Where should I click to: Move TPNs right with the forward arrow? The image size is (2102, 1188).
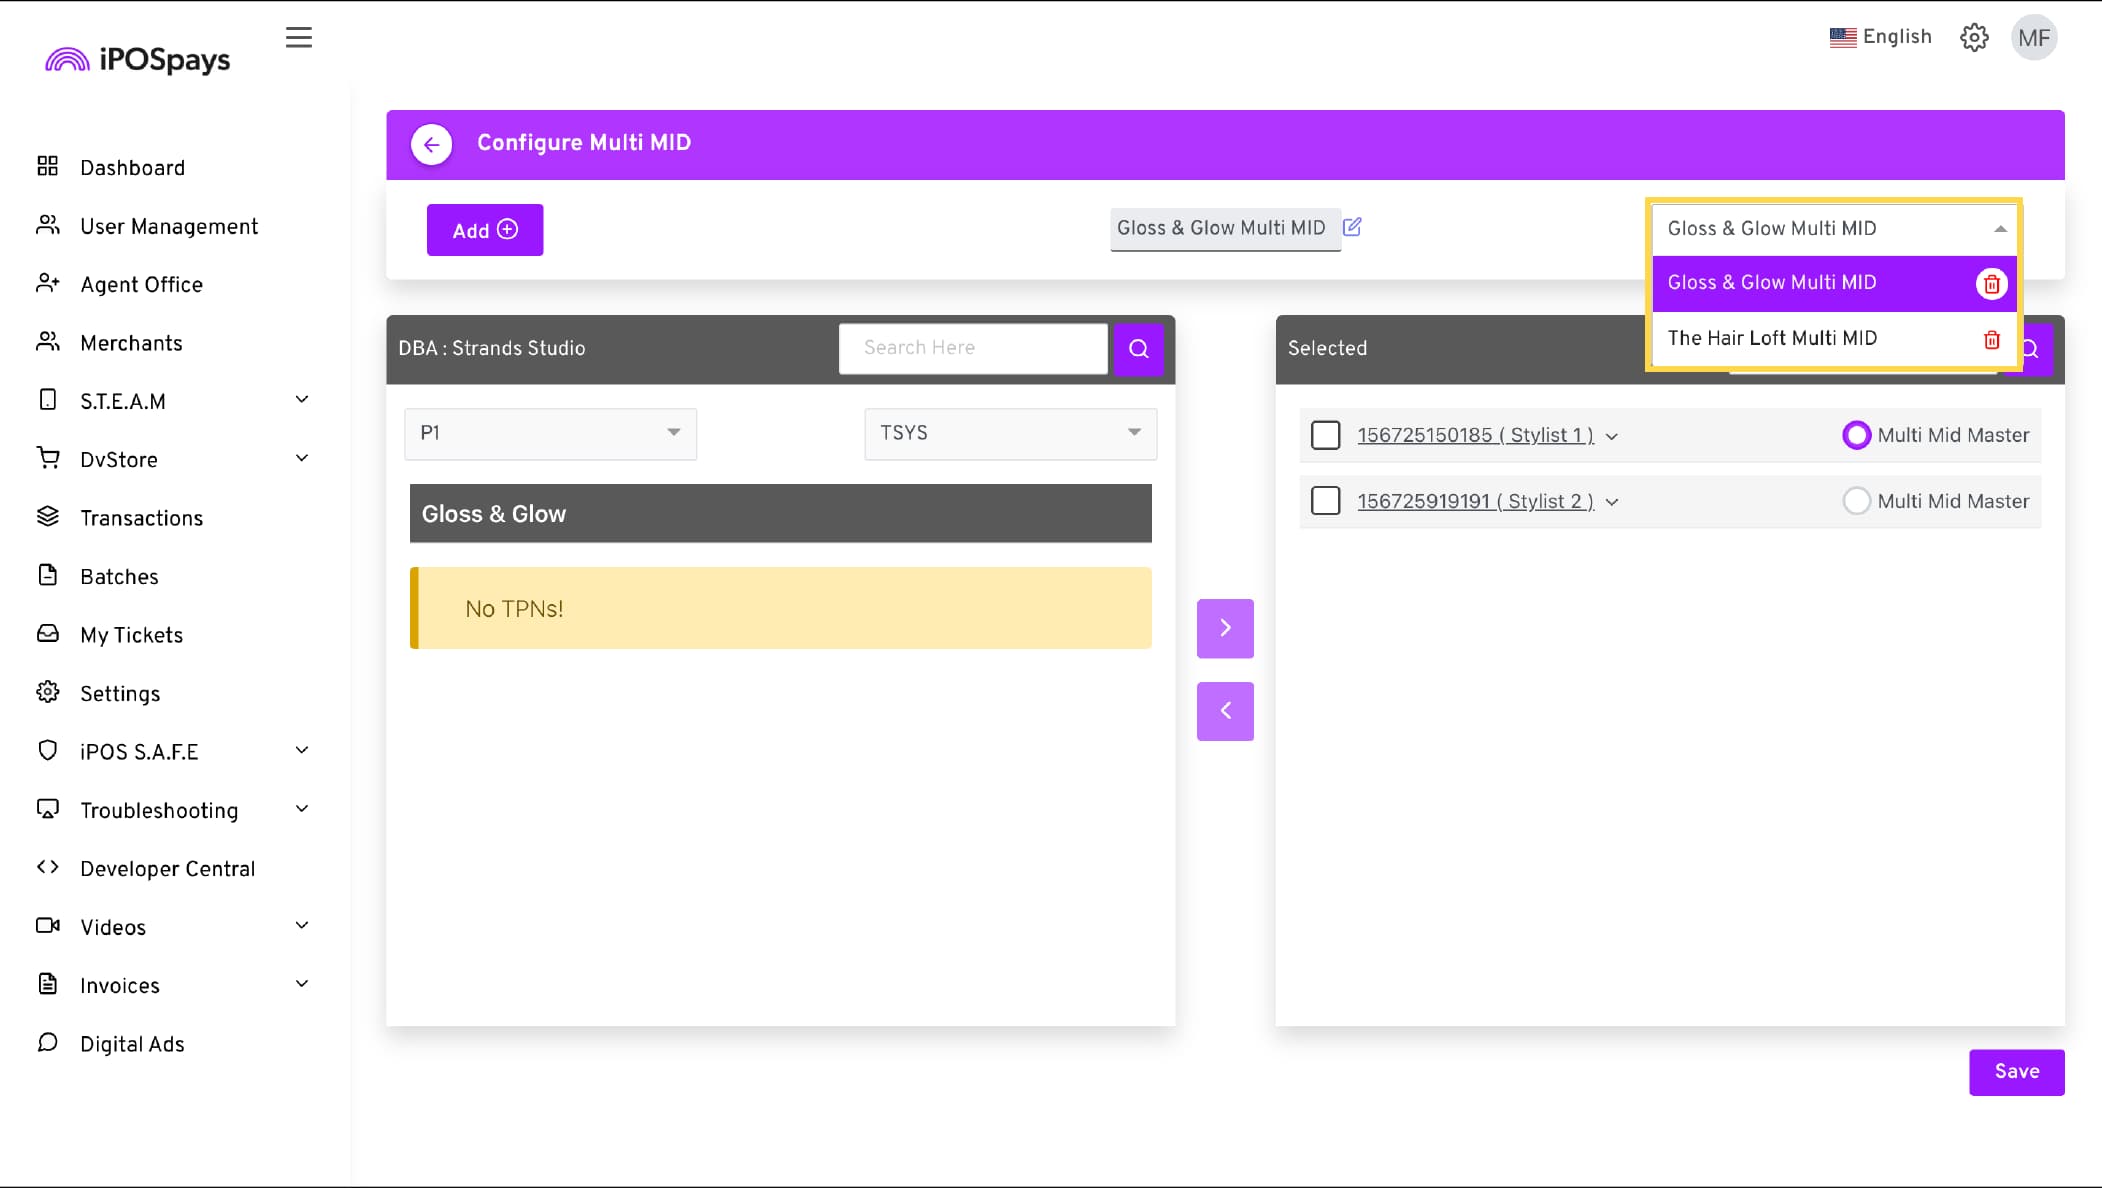click(1225, 628)
